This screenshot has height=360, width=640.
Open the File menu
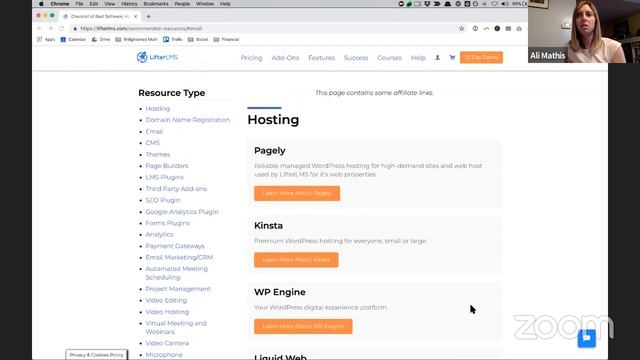click(79, 4)
